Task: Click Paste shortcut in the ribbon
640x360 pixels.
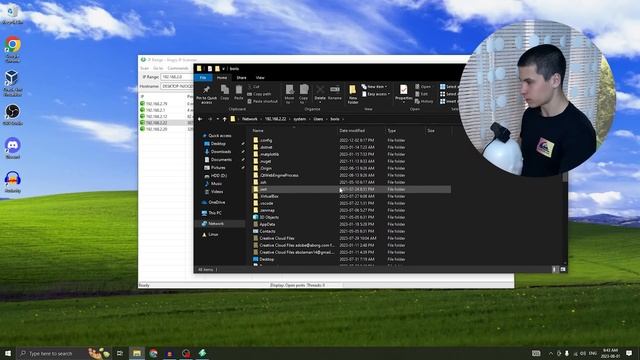Action: tap(262, 101)
